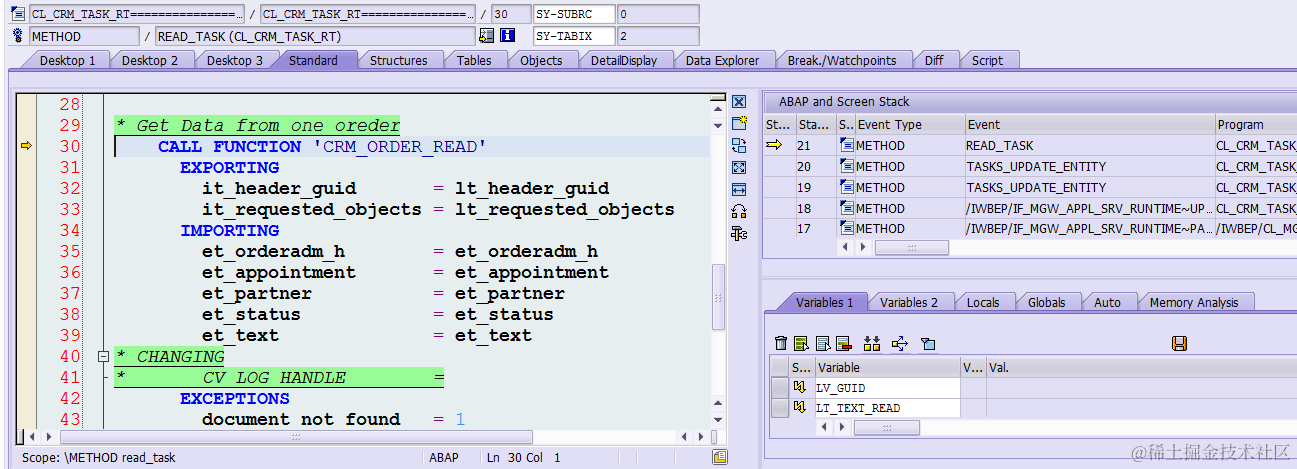Open the Desktop 1 tab
The image size is (1297, 469).
pos(67,60)
